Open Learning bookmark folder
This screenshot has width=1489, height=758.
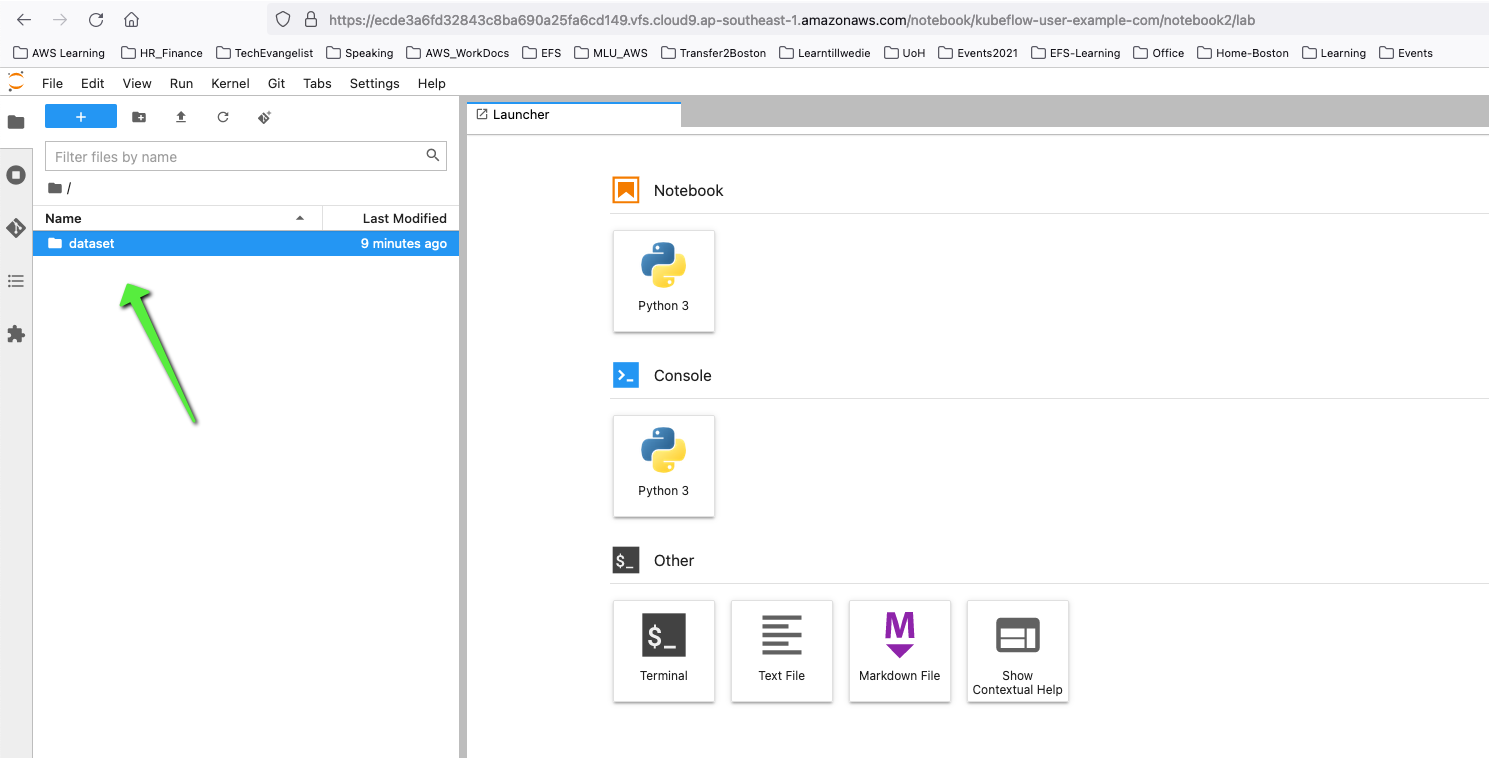[x=1334, y=53]
